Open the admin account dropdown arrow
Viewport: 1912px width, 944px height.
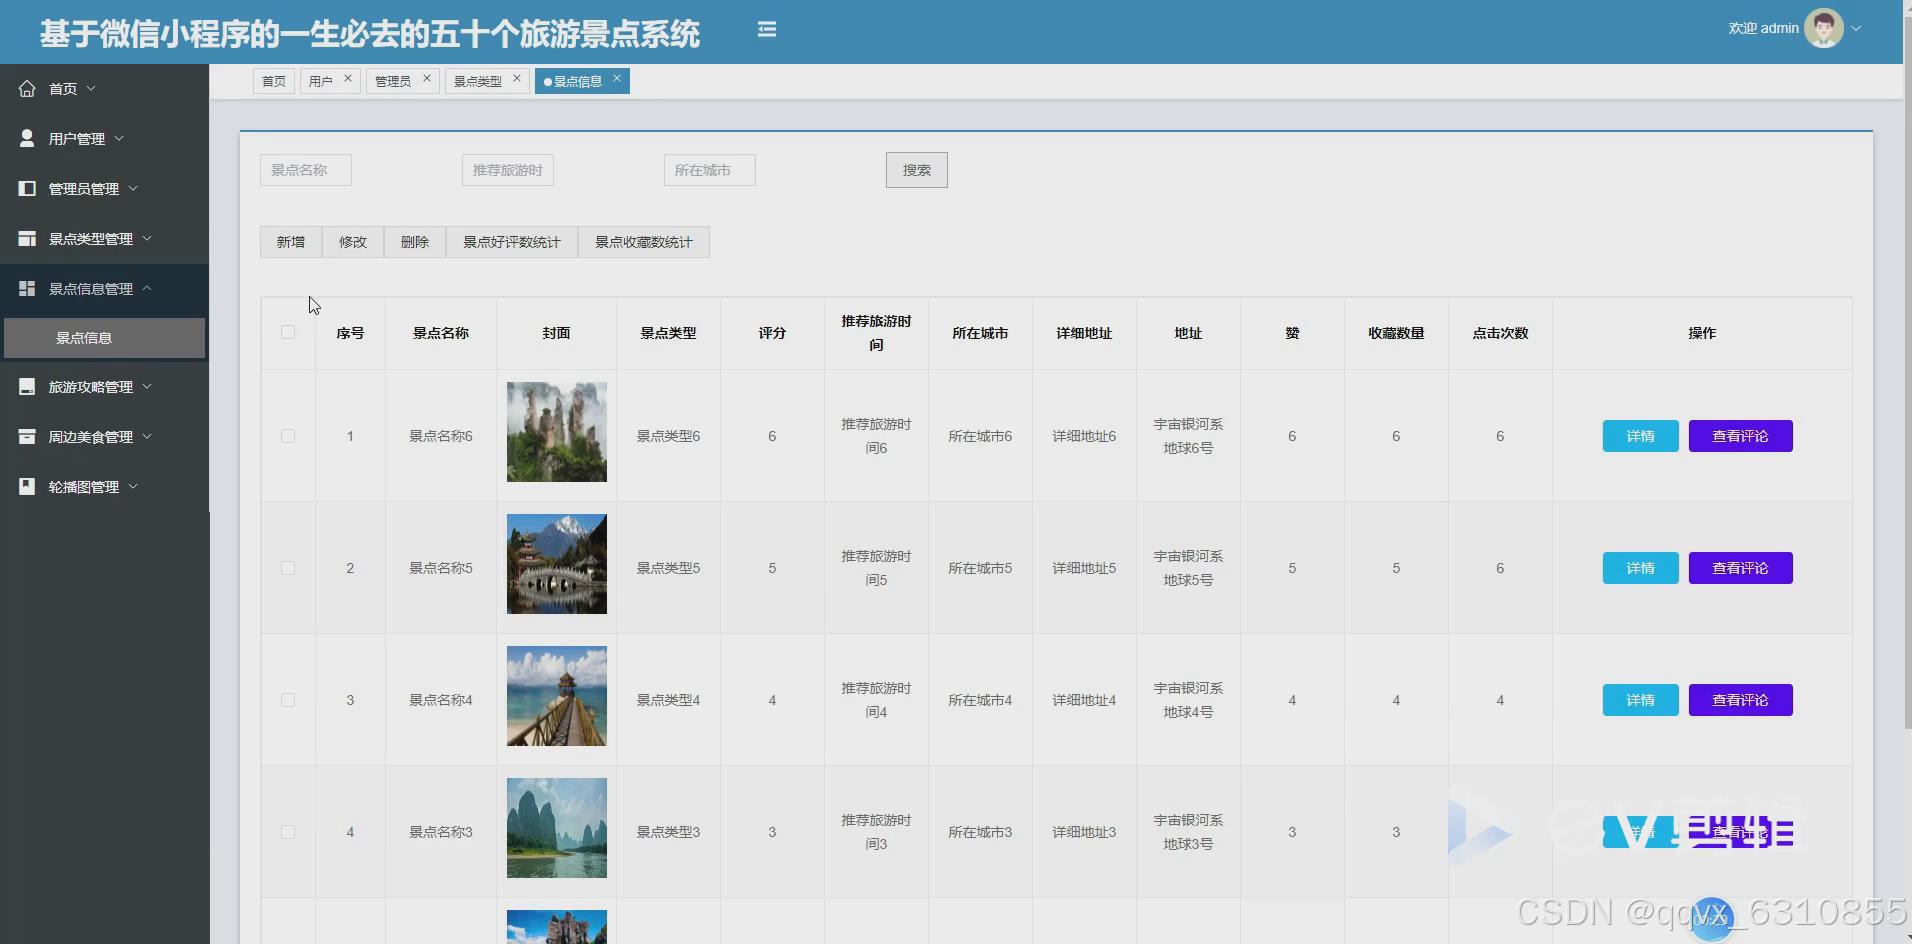point(1856,29)
